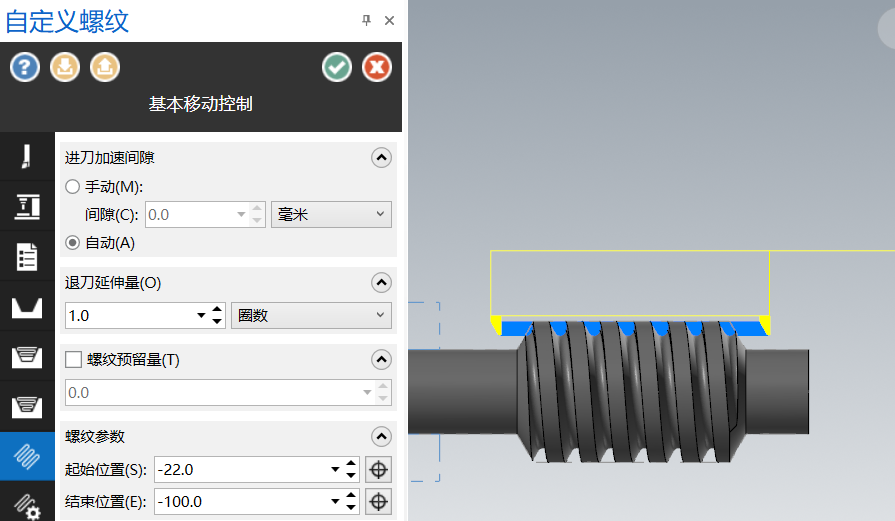Select the 手动(M) radio button
895x521 pixels.
tap(72, 187)
